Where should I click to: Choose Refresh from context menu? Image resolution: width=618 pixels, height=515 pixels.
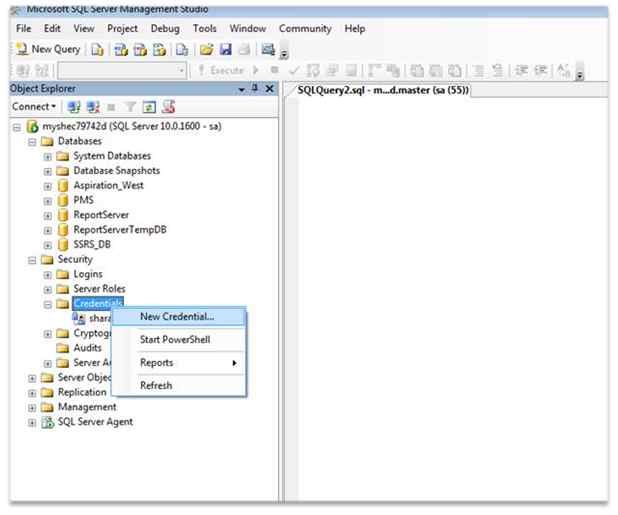coord(179,386)
